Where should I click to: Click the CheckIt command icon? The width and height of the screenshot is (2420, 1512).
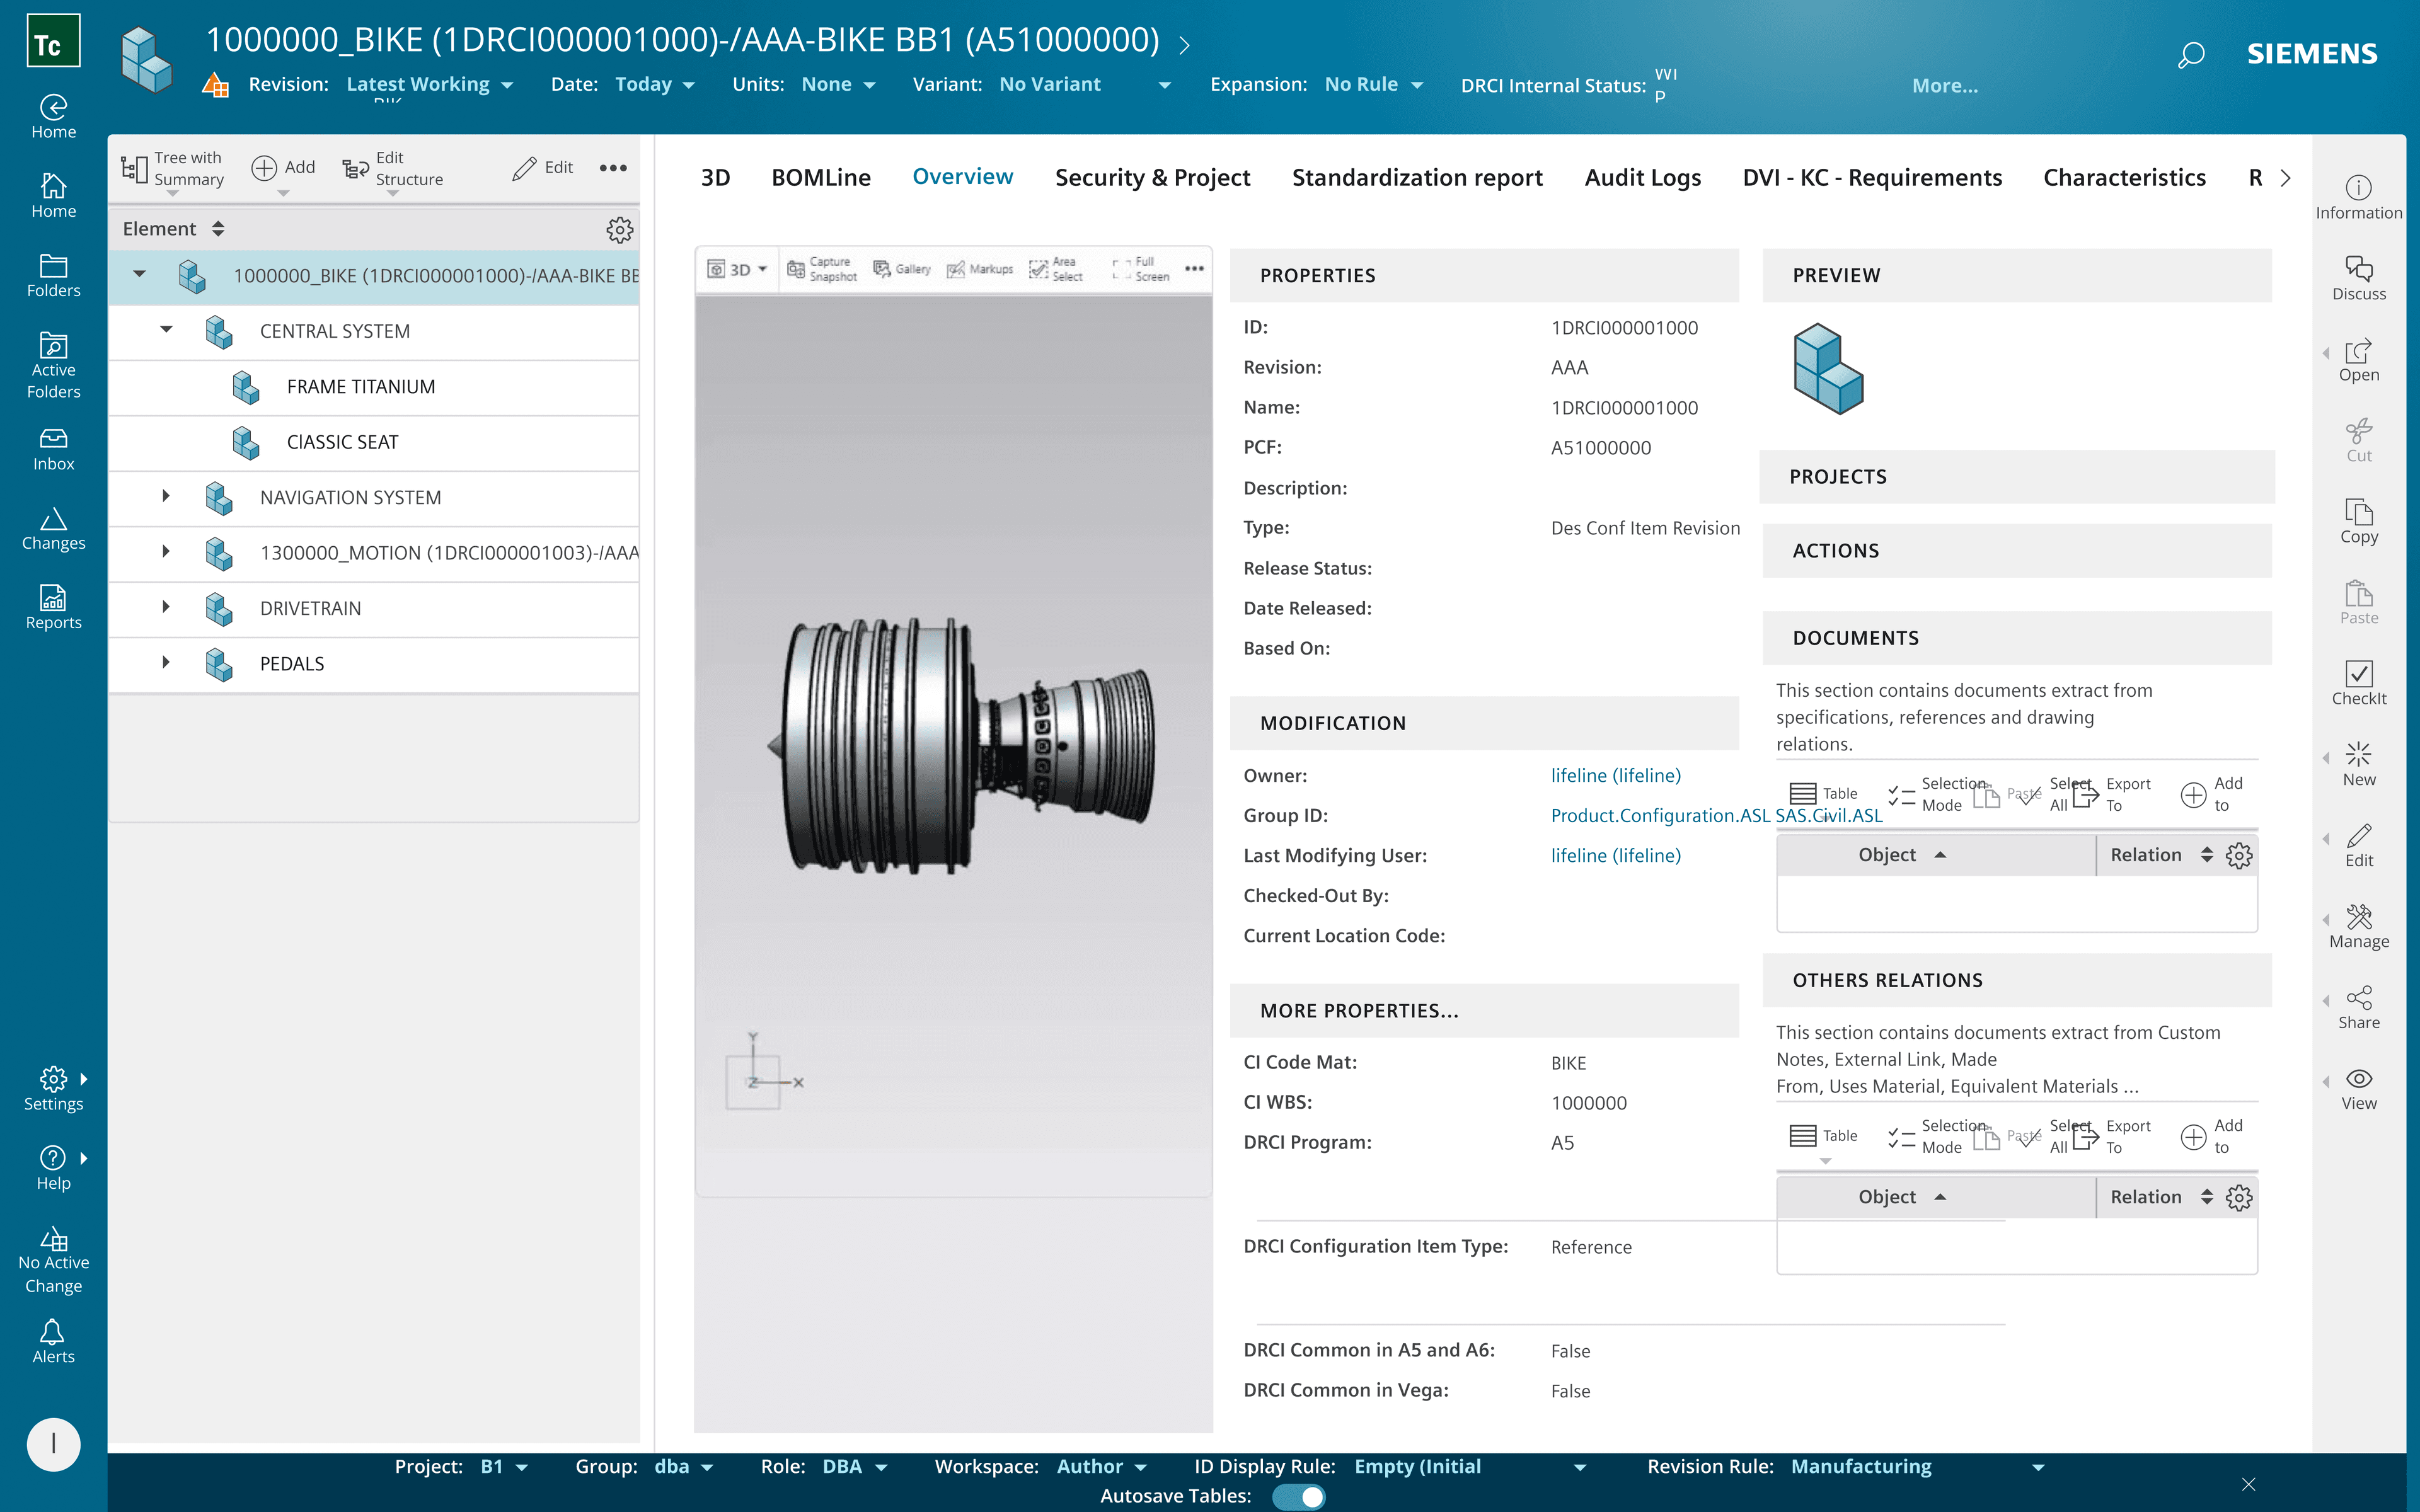coord(2358,684)
